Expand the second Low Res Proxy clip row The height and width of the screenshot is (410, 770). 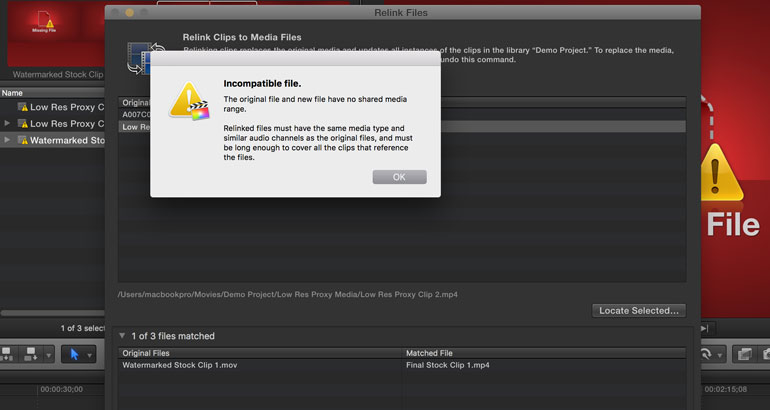point(7,123)
